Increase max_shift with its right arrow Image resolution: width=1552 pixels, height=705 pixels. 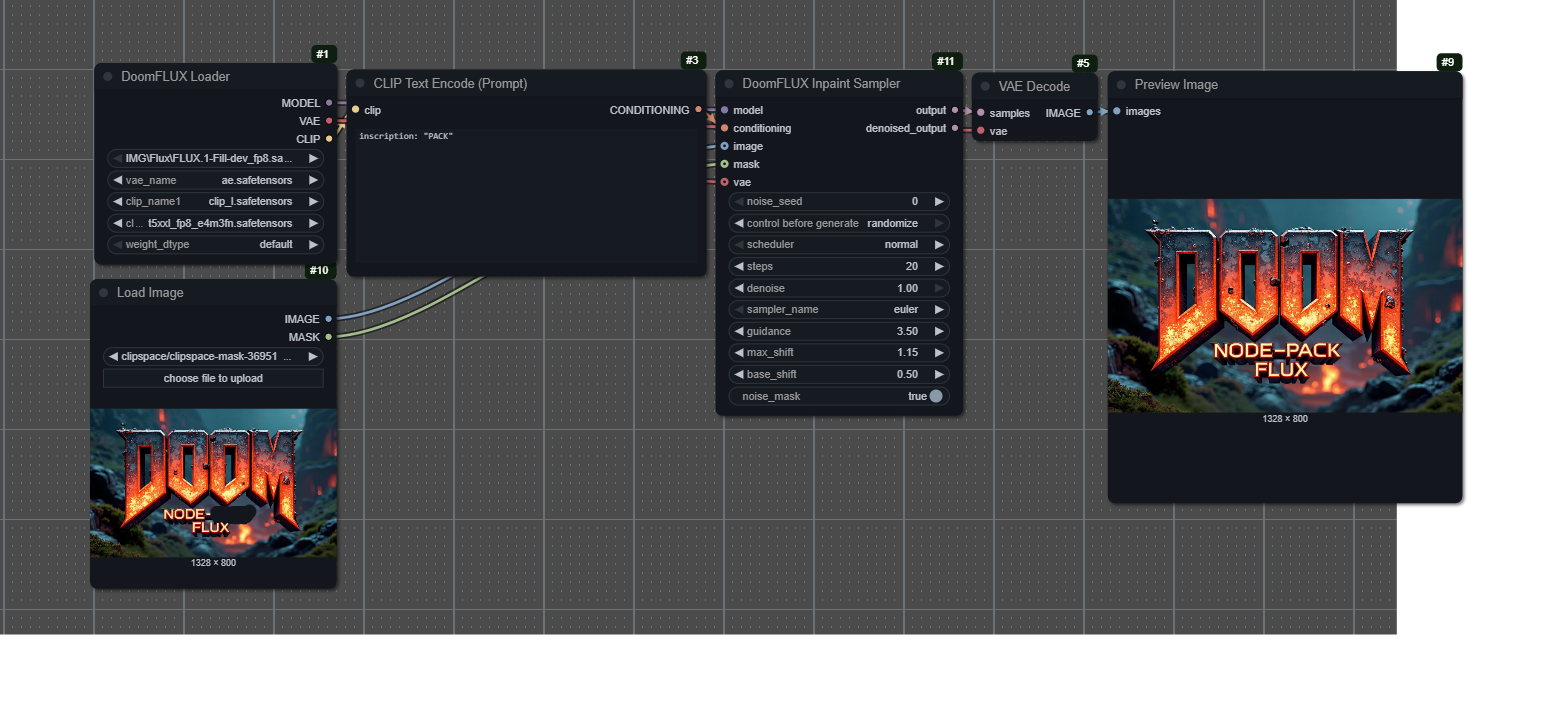pos(938,352)
